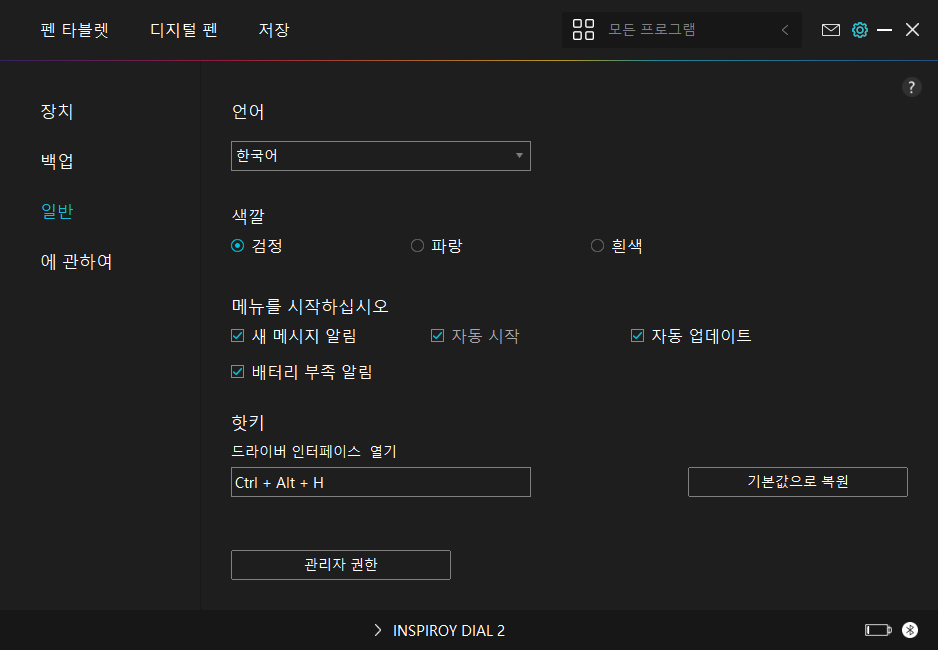Screen dimensions: 938x650
Task: Select the 흰색 color radio button
Action: [598, 246]
